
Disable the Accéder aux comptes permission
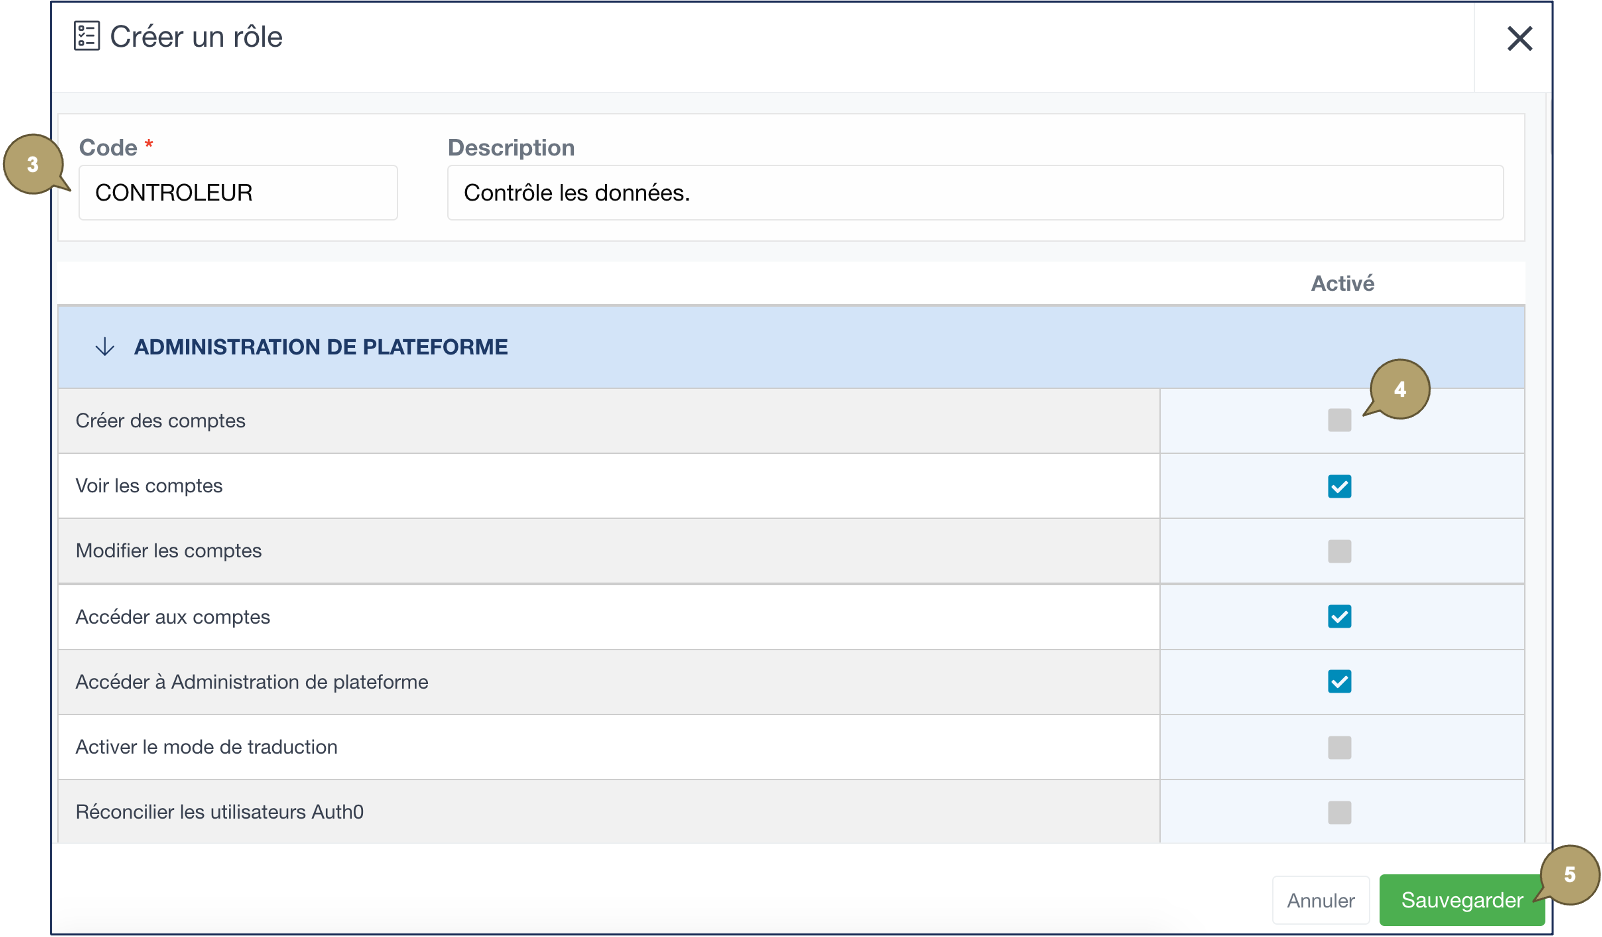click(1339, 617)
